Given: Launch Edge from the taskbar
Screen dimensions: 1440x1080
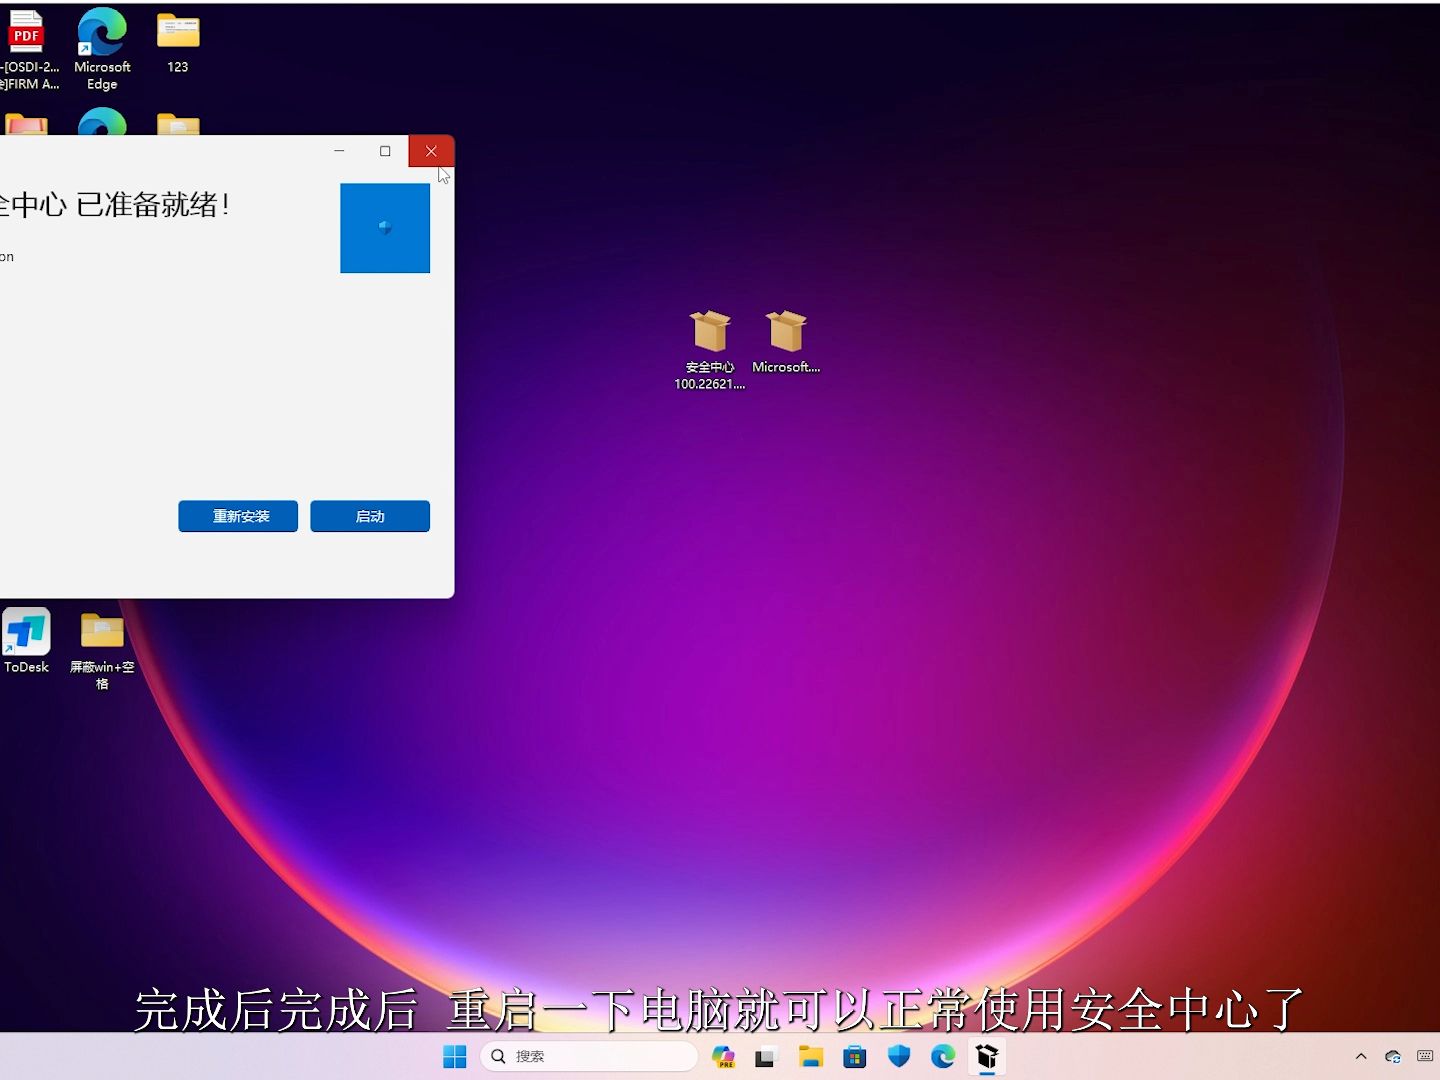Looking at the screenshot, I should [943, 1056].
